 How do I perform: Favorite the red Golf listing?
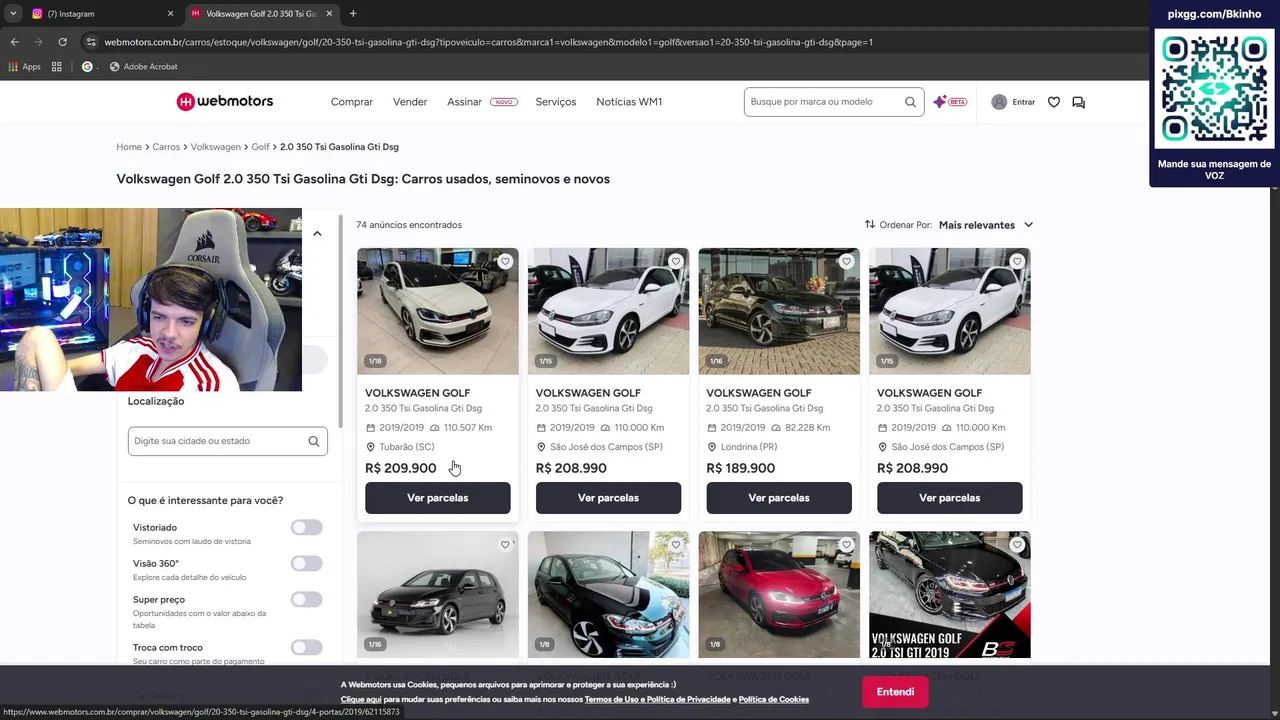pyautogui.click(x=846, y=544)
